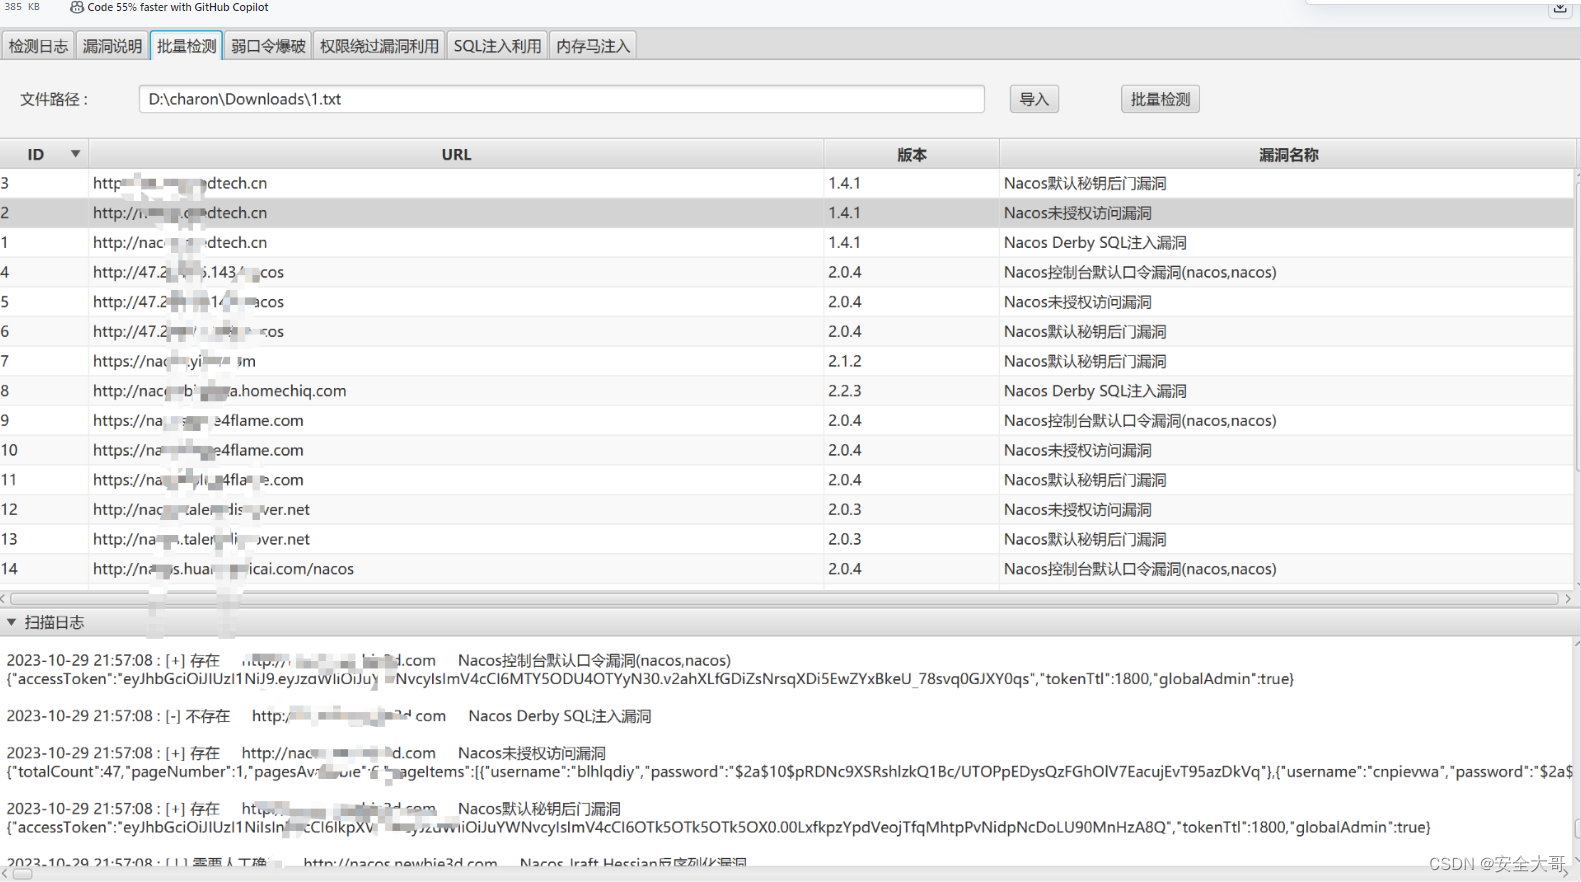This screenshot has height=882, width=1581.
Task: Click the 文件路径 input field
Action: pyautogui.click(x=561, y=99)
